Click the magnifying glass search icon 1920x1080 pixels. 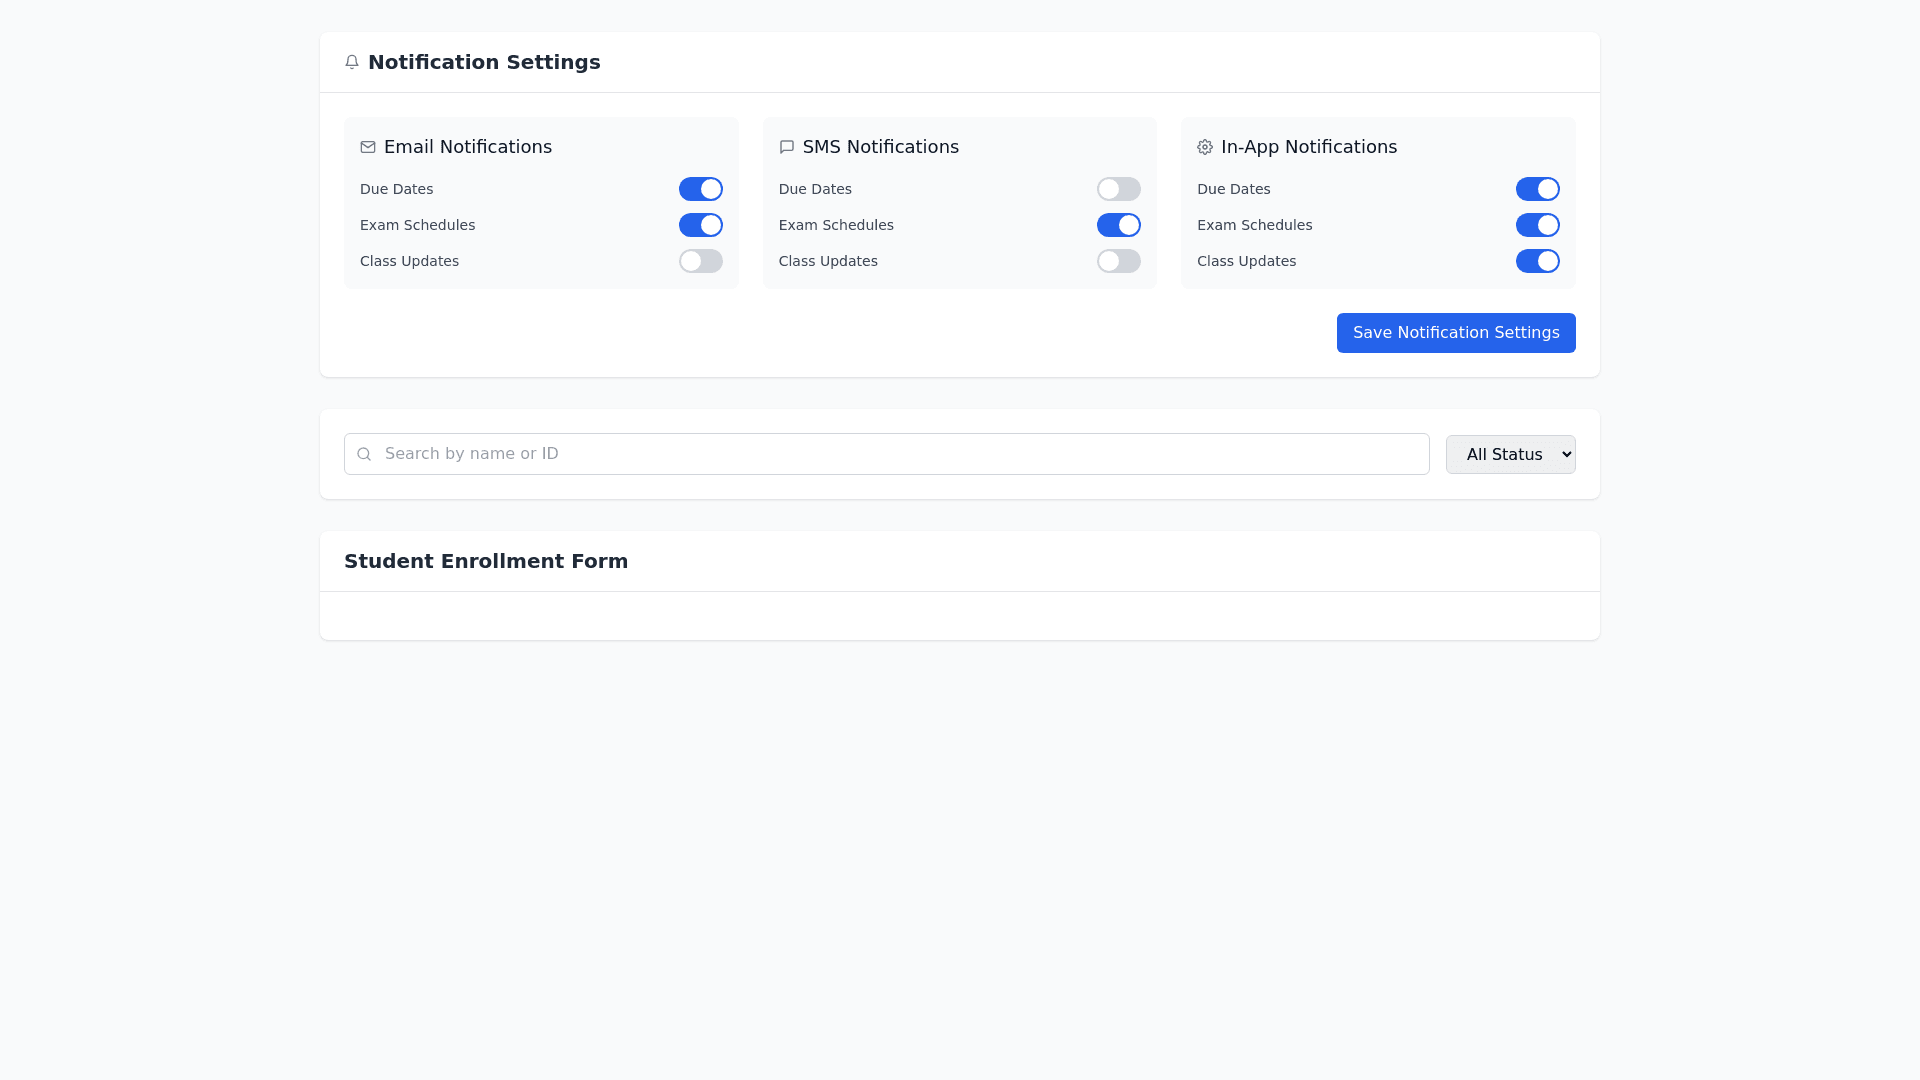pyautogui.click(x=364, y=454)
